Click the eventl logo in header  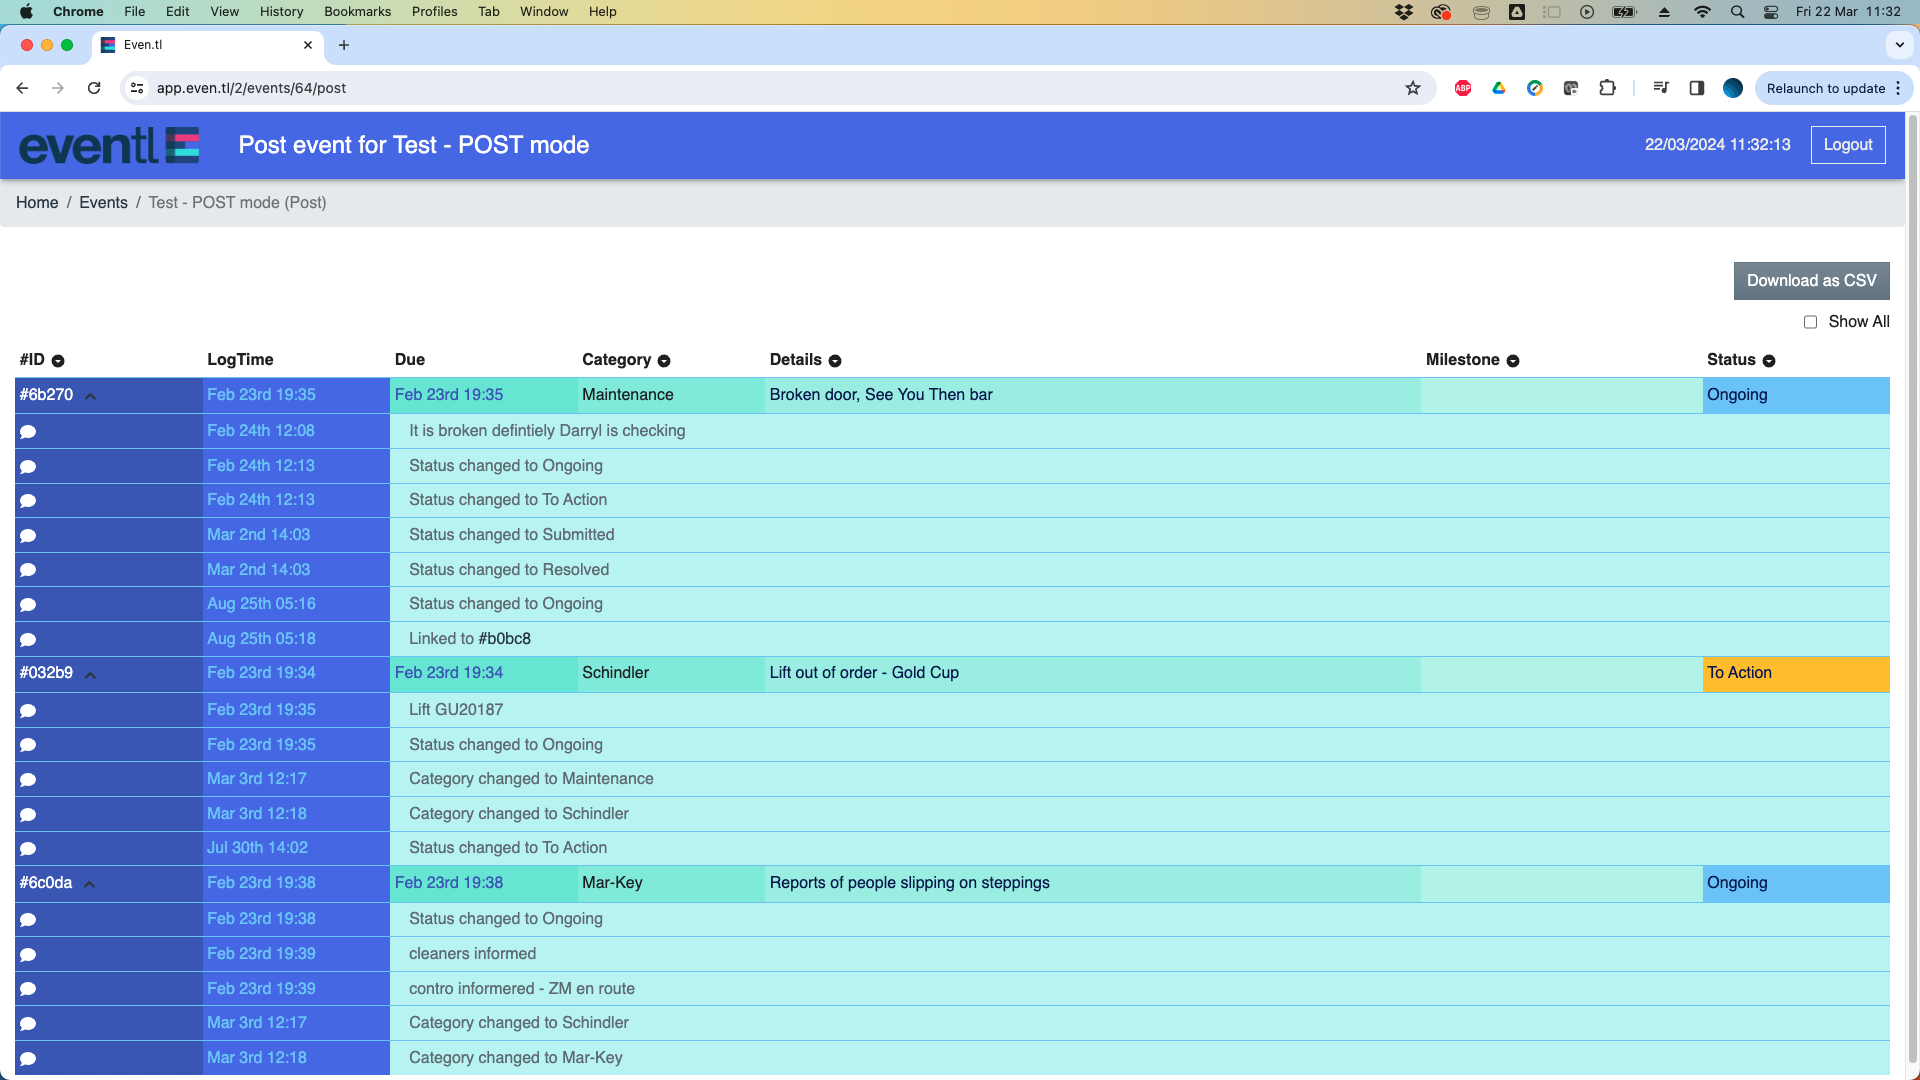click(109, 145)
